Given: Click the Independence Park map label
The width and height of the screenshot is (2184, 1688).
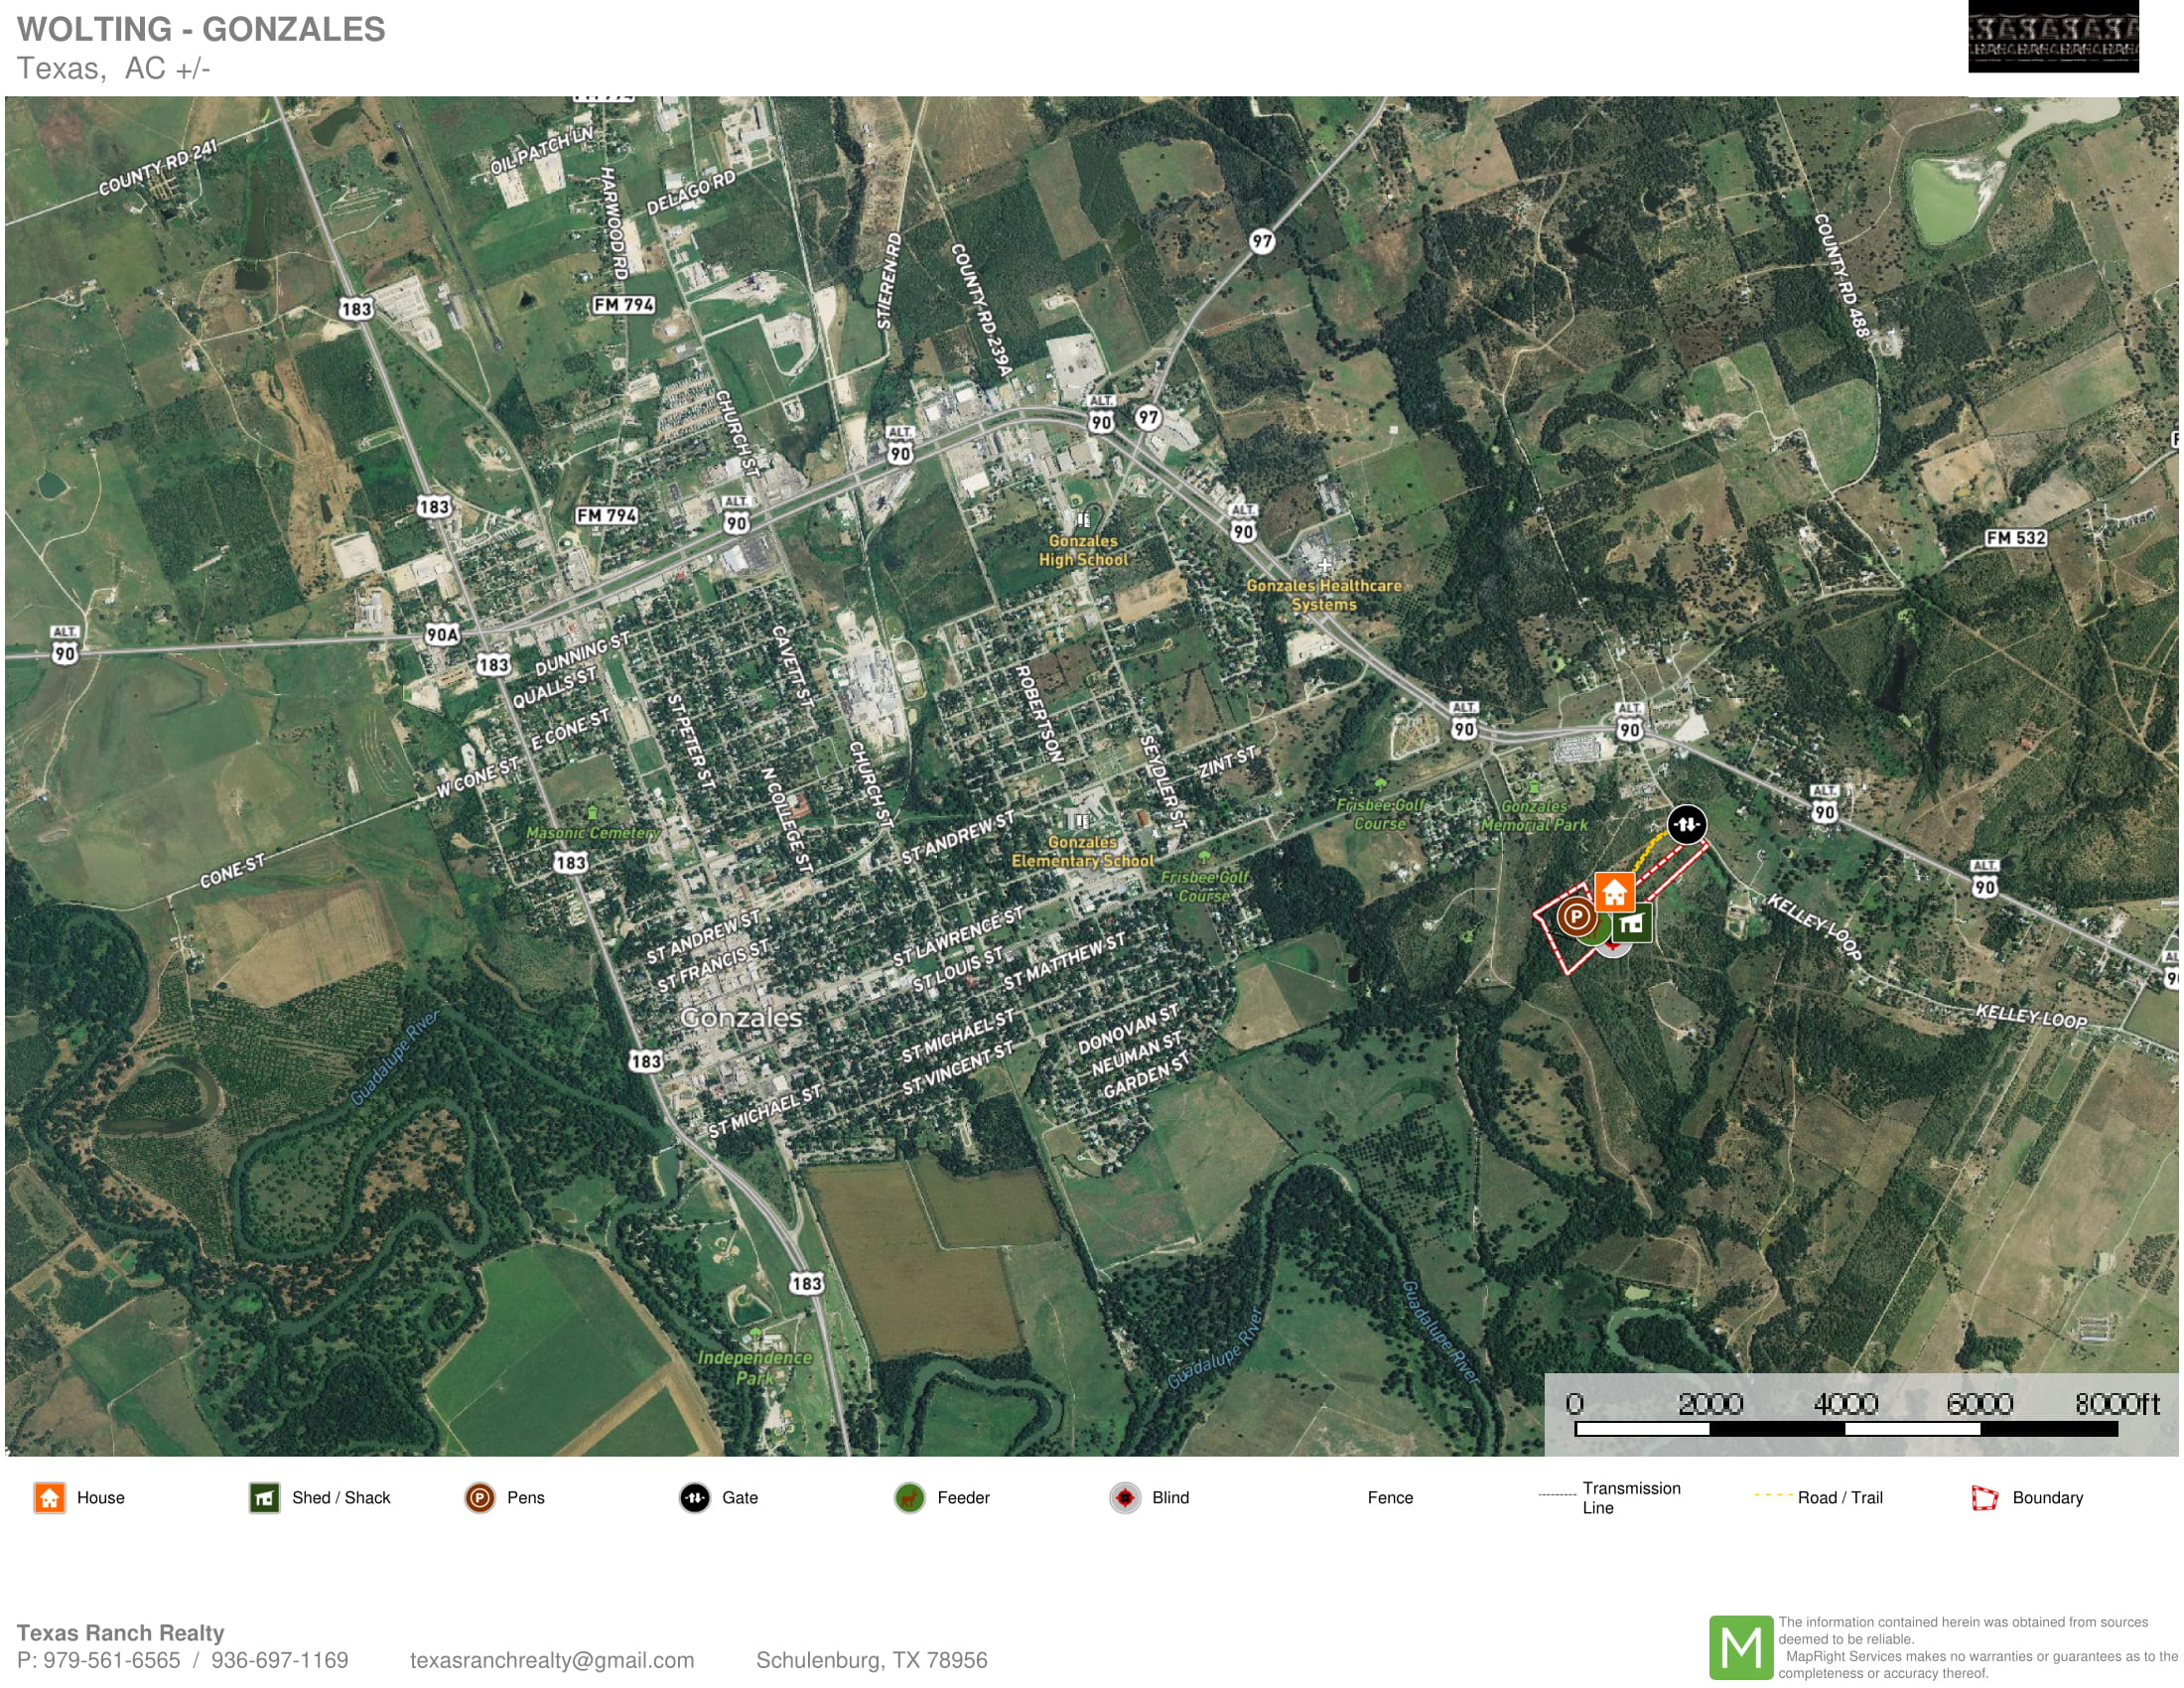Looking at the screenshot, I should click(x=754, y=1367).
